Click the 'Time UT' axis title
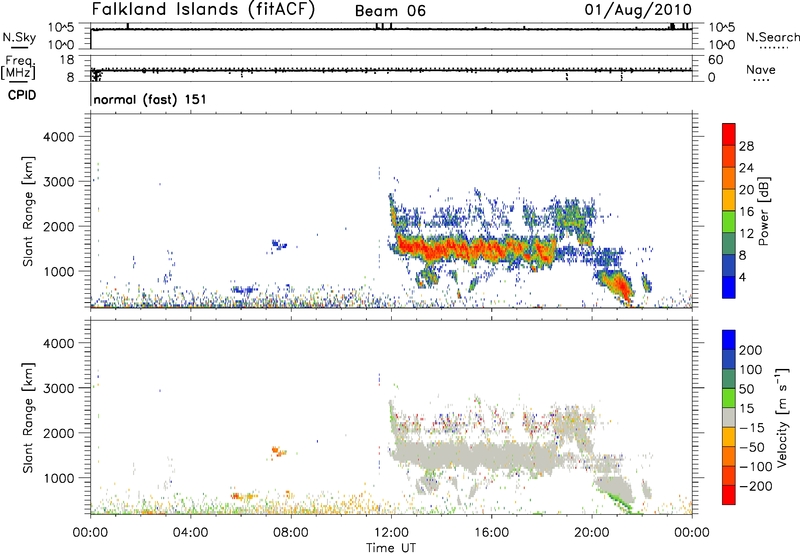 (x=391, y=548)
